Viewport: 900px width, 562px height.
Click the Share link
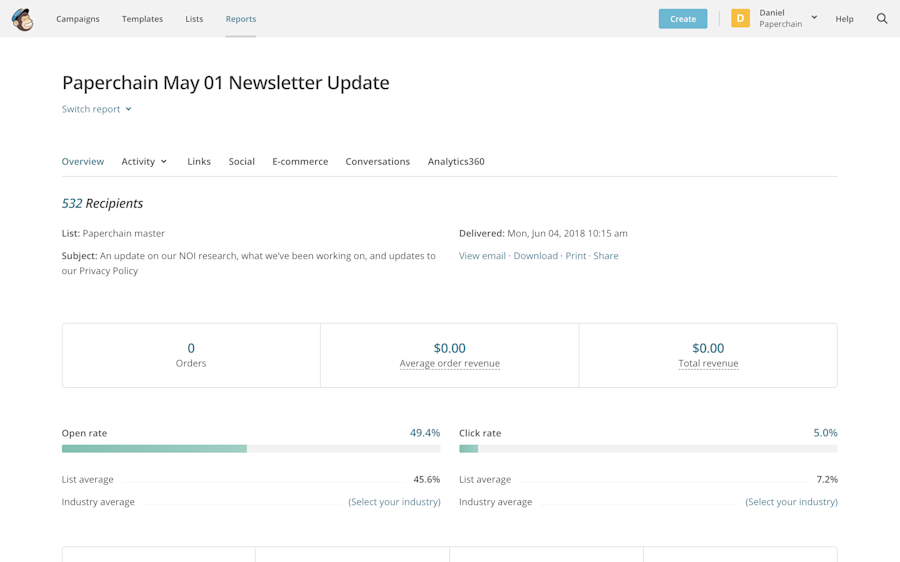[x=606, y=256]
